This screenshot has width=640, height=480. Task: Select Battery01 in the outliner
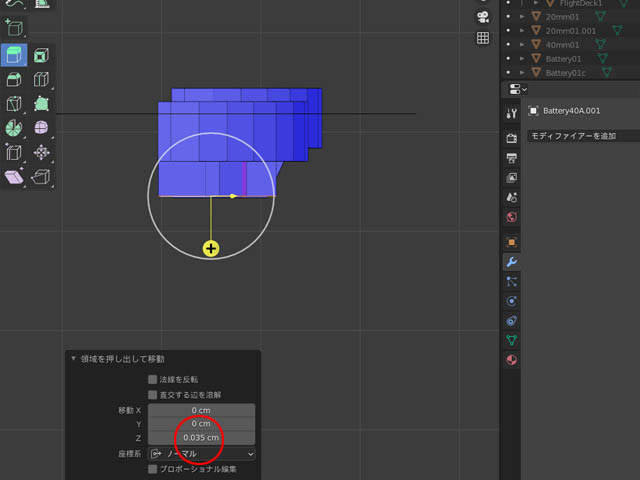[x=563, y=59]
